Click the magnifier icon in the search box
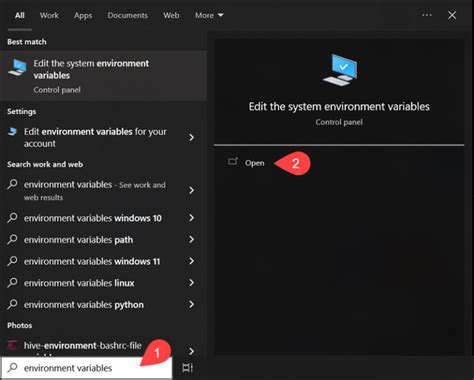The width and height of the screenshot is (474, 380). [x=13, y=368]
